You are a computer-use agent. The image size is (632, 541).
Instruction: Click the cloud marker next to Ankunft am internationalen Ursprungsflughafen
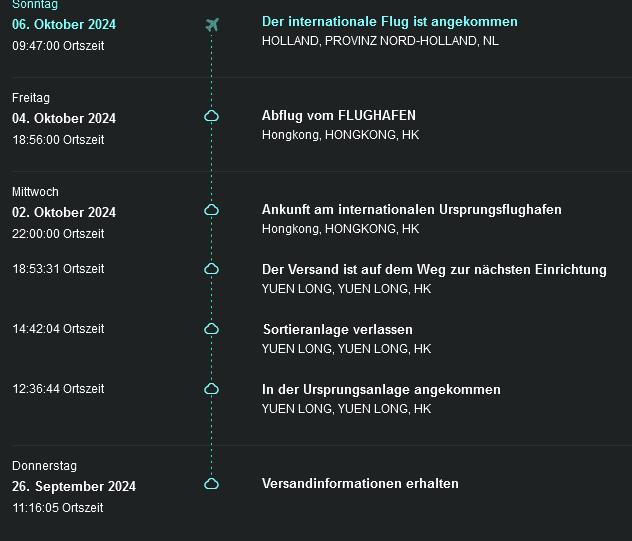pos(211,210)
